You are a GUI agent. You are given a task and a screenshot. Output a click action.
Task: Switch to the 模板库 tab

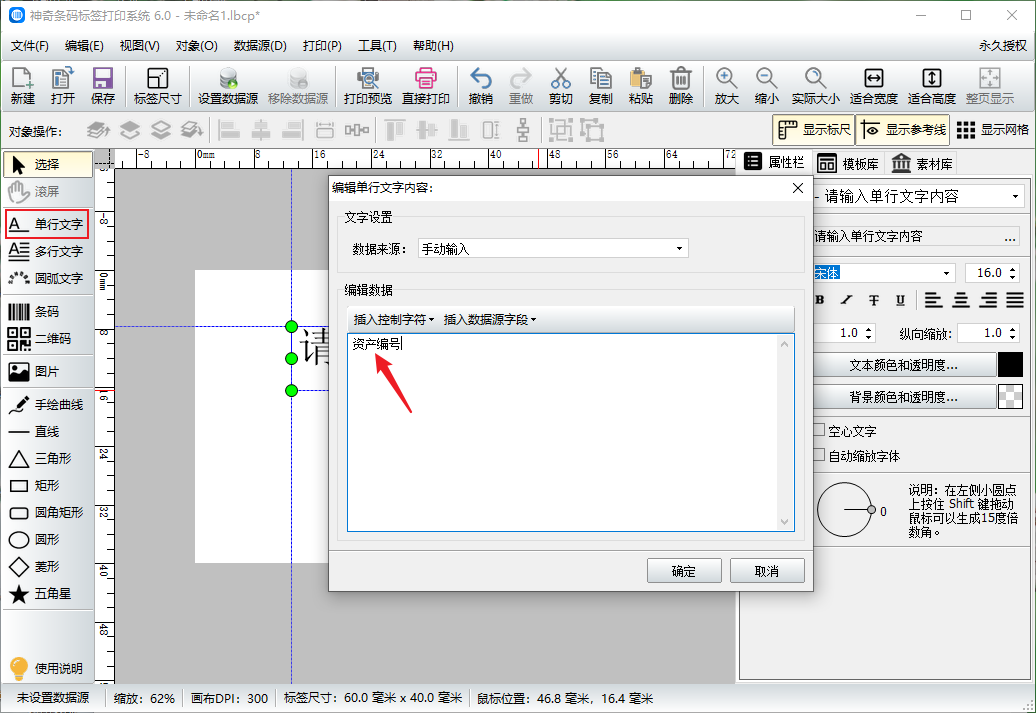849,163
